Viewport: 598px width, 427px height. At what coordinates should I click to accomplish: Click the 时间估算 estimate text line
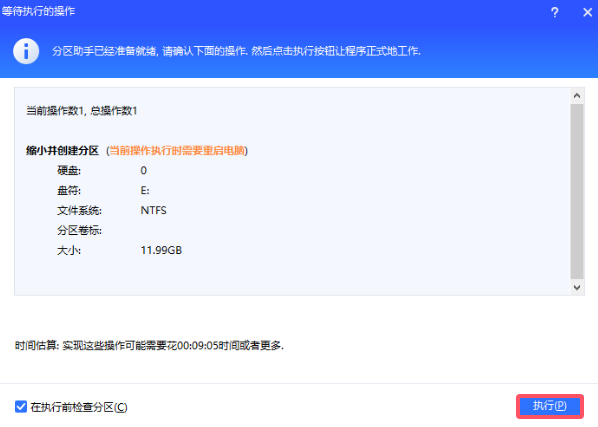(150, 345)
